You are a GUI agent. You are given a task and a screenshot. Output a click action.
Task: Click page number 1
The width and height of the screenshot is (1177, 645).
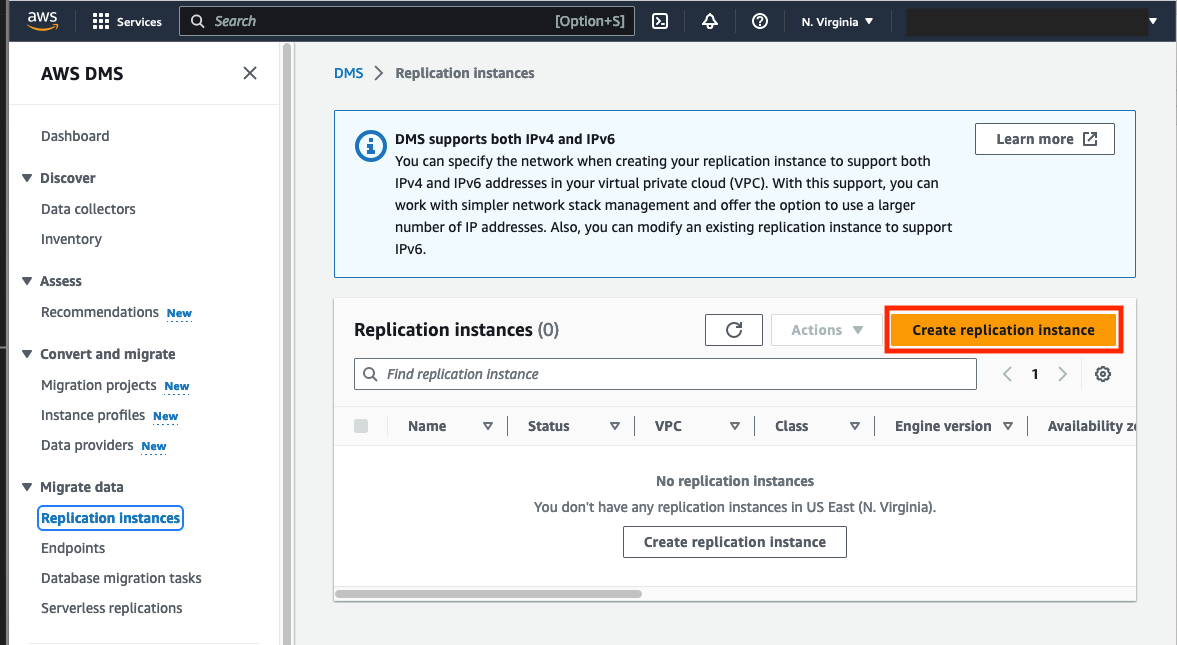pos(1035,374)
